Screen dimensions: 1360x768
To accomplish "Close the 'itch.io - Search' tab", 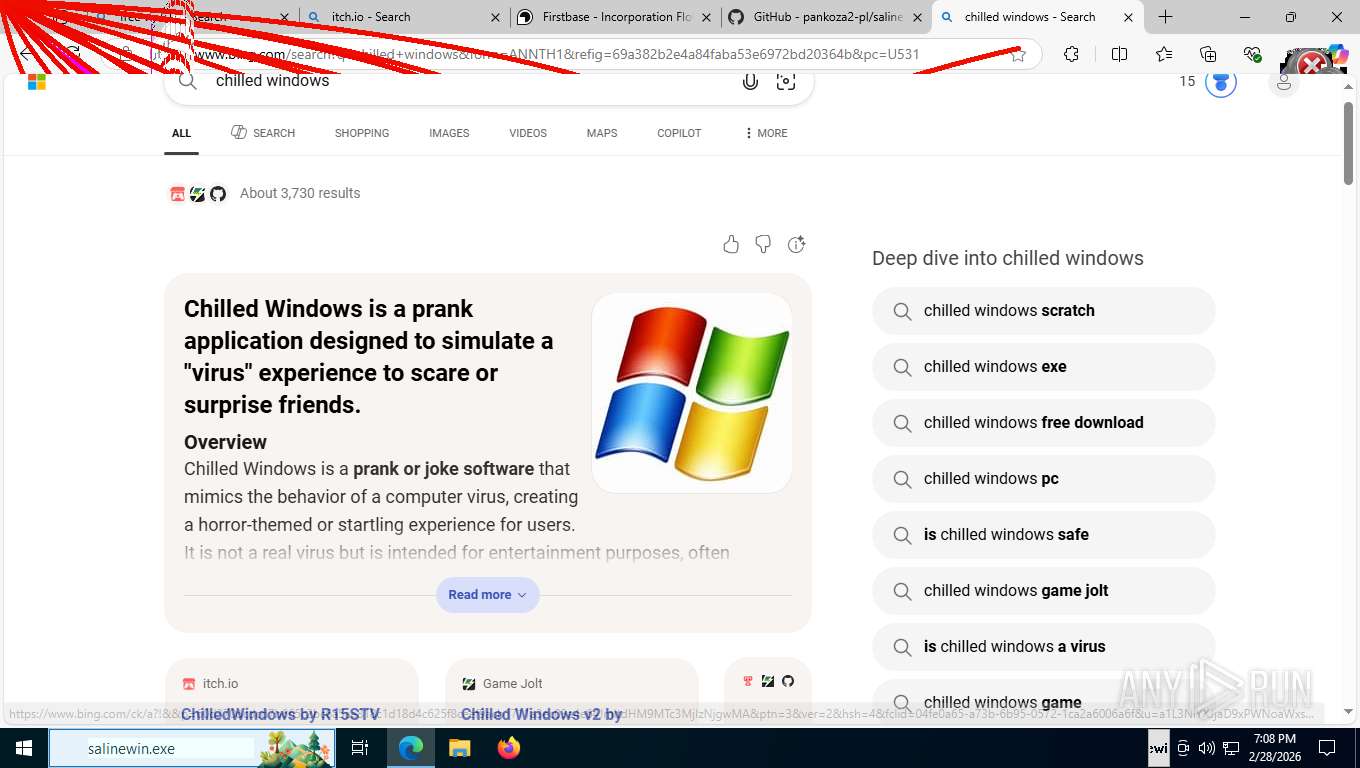I will (497, 17).
